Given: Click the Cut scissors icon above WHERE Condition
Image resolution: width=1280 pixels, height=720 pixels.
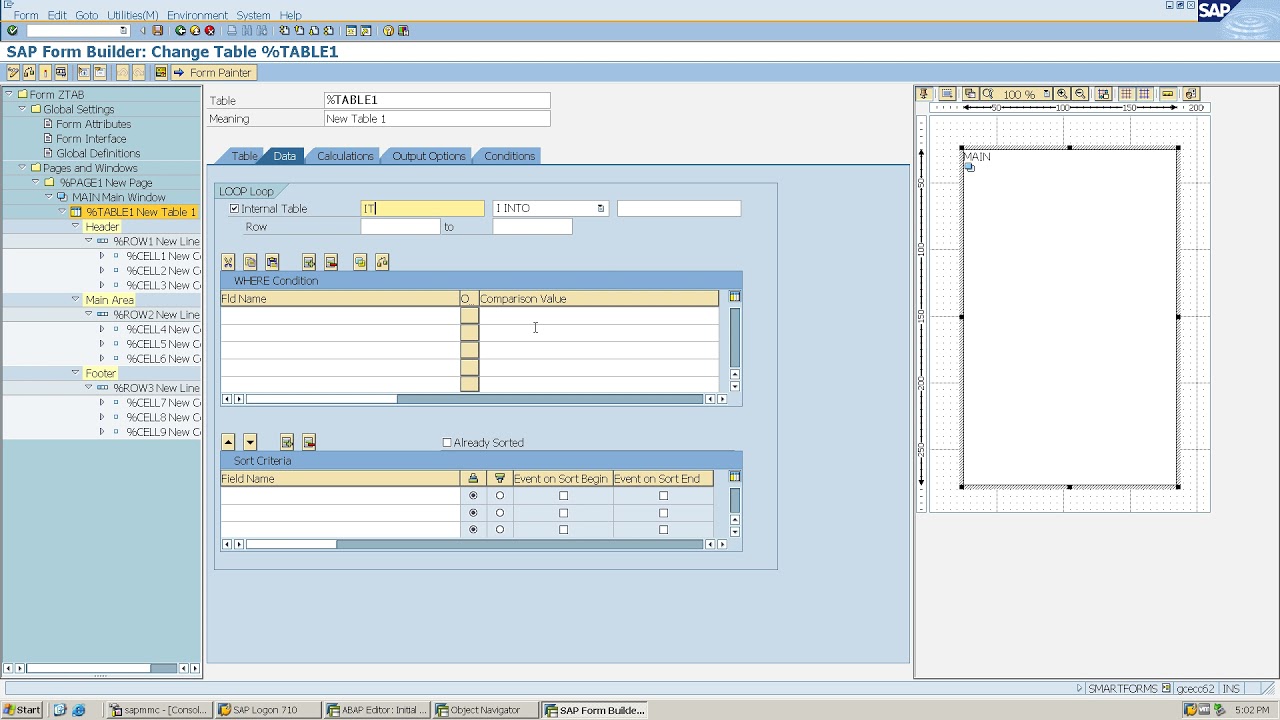Looking at the screenshot, I should (x=228, y=262).
